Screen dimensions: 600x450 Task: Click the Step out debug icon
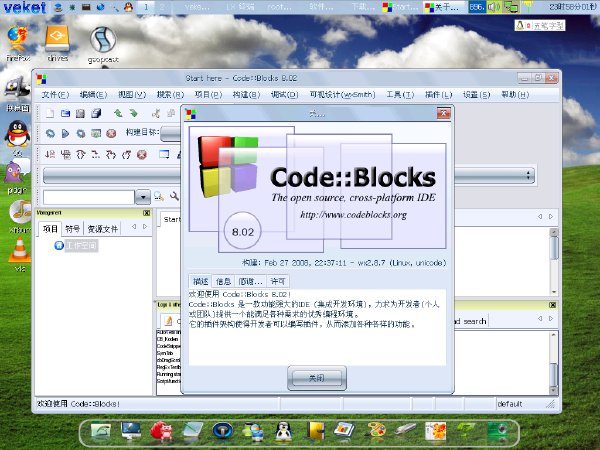[x=126, y=154]
